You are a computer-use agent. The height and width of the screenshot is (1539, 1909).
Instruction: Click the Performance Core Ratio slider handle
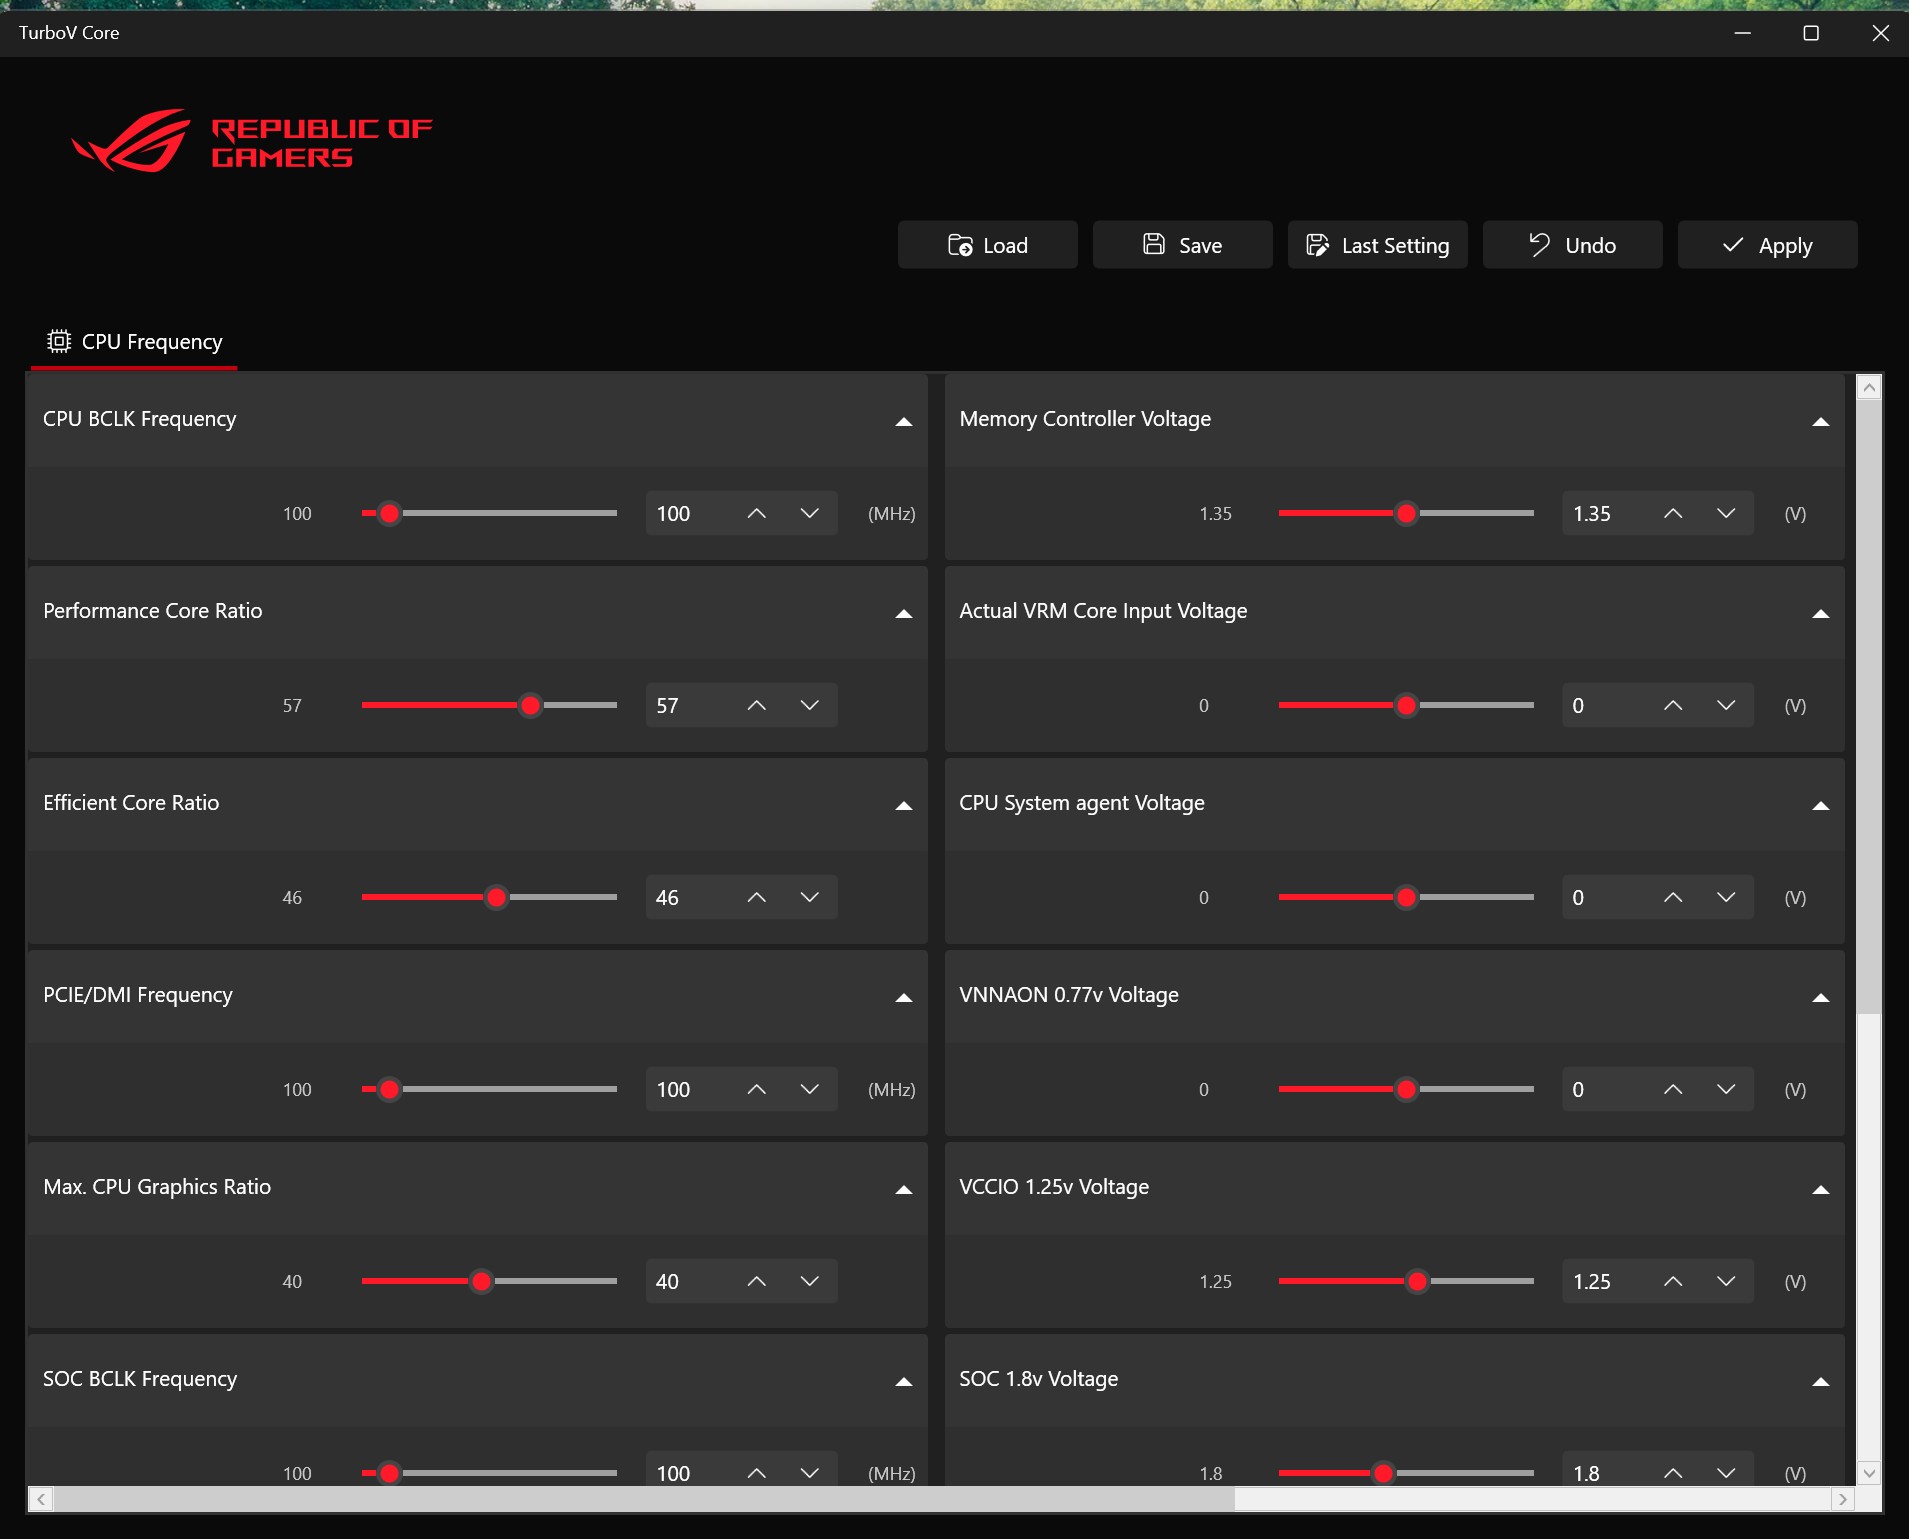(x=531, y=705)
